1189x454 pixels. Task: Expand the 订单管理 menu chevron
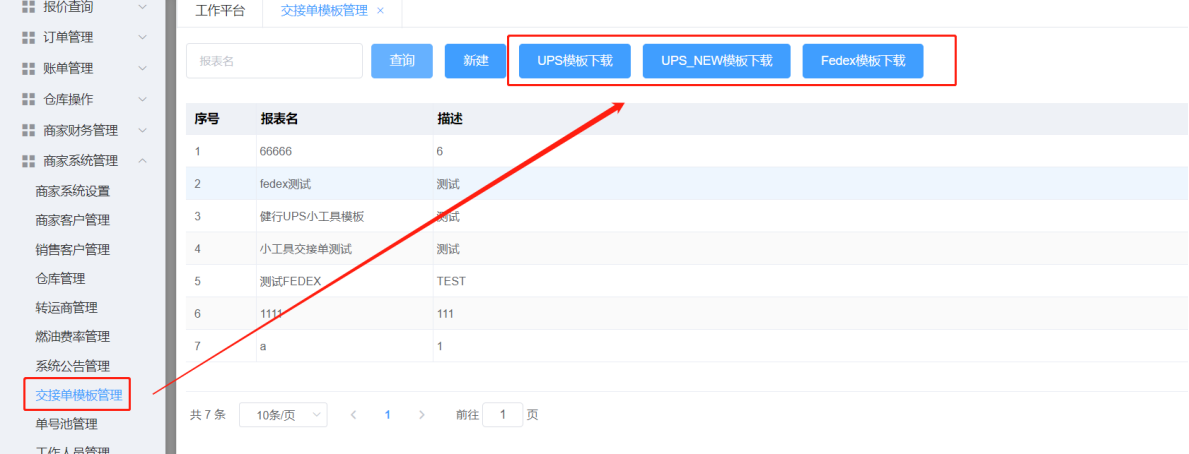pyautogui.click(x=142, y=38)
